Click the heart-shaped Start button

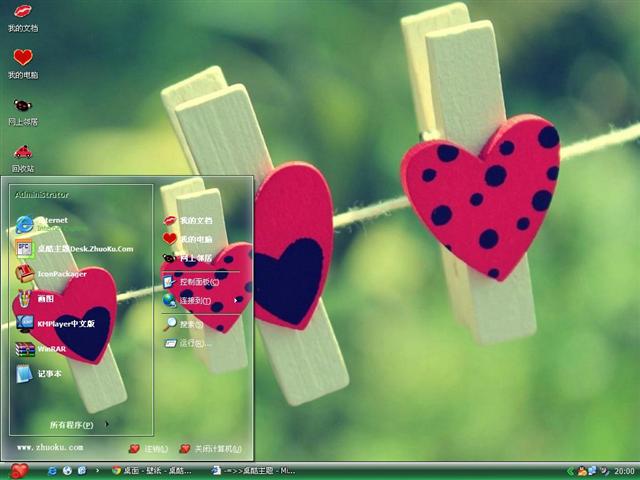pyautogui.click(x=18, y=470)
